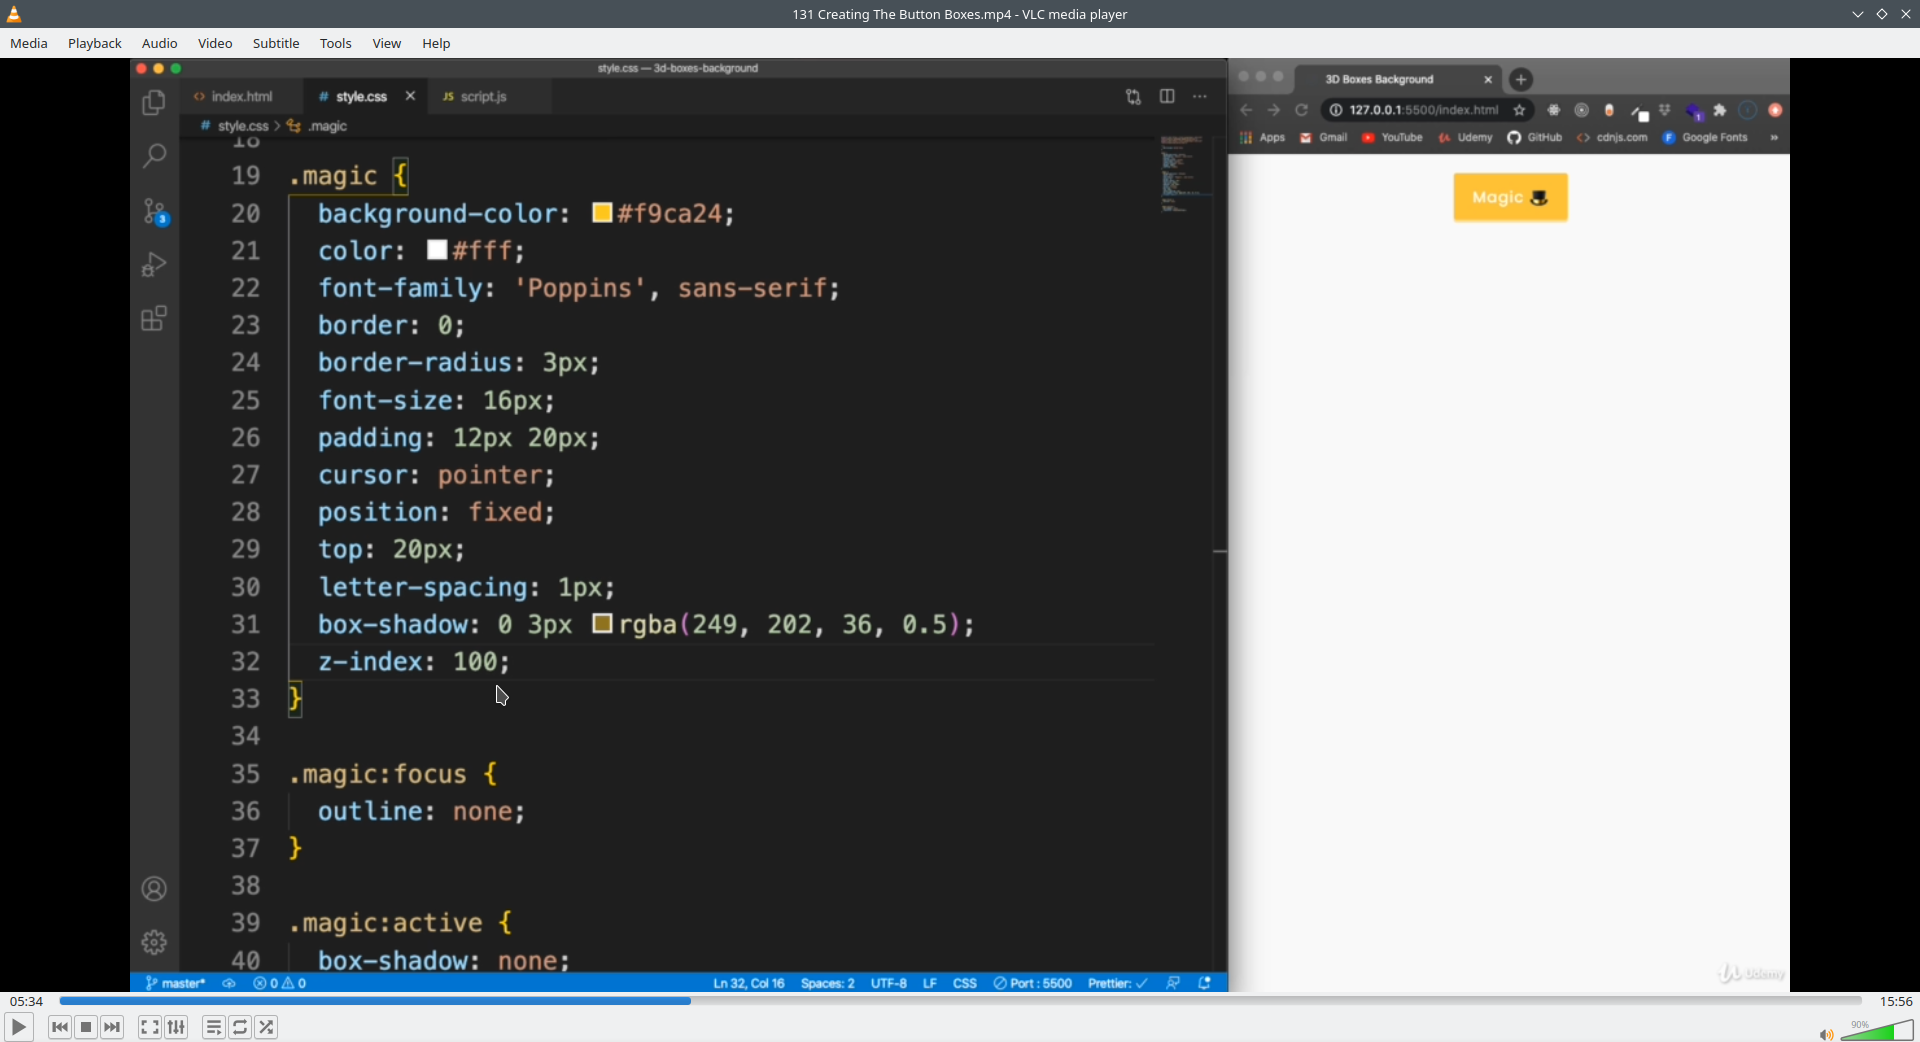Click the browser reload icon

click(x=1302, y=110)
